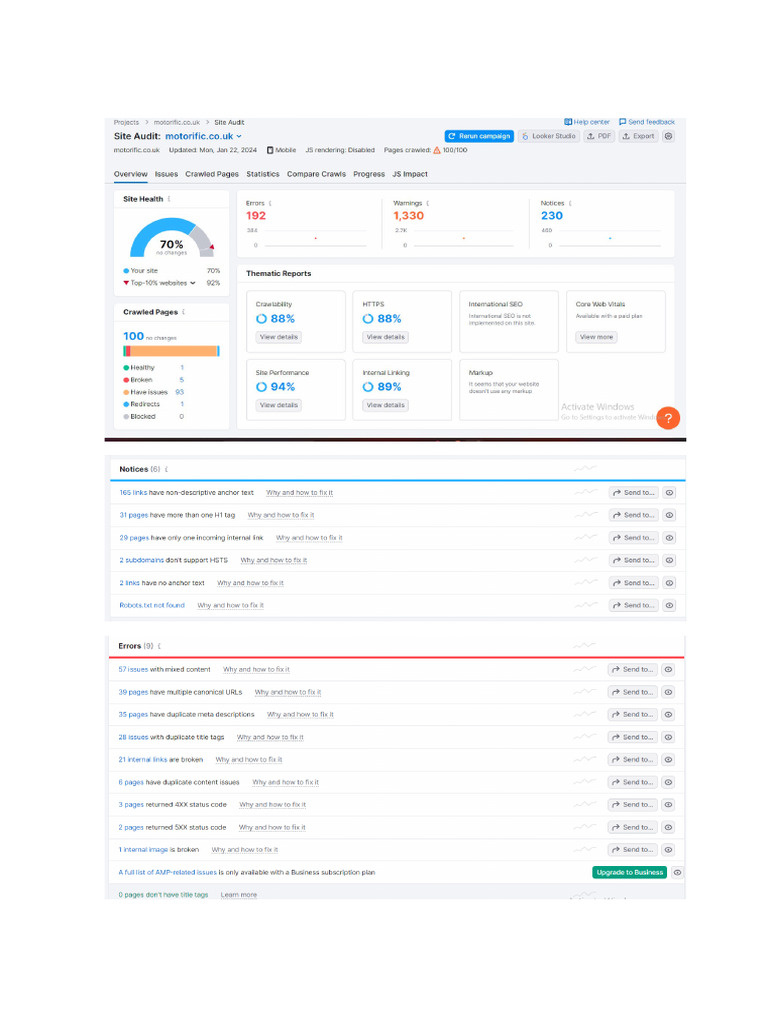View details of Site Performance report

(279, 405)
